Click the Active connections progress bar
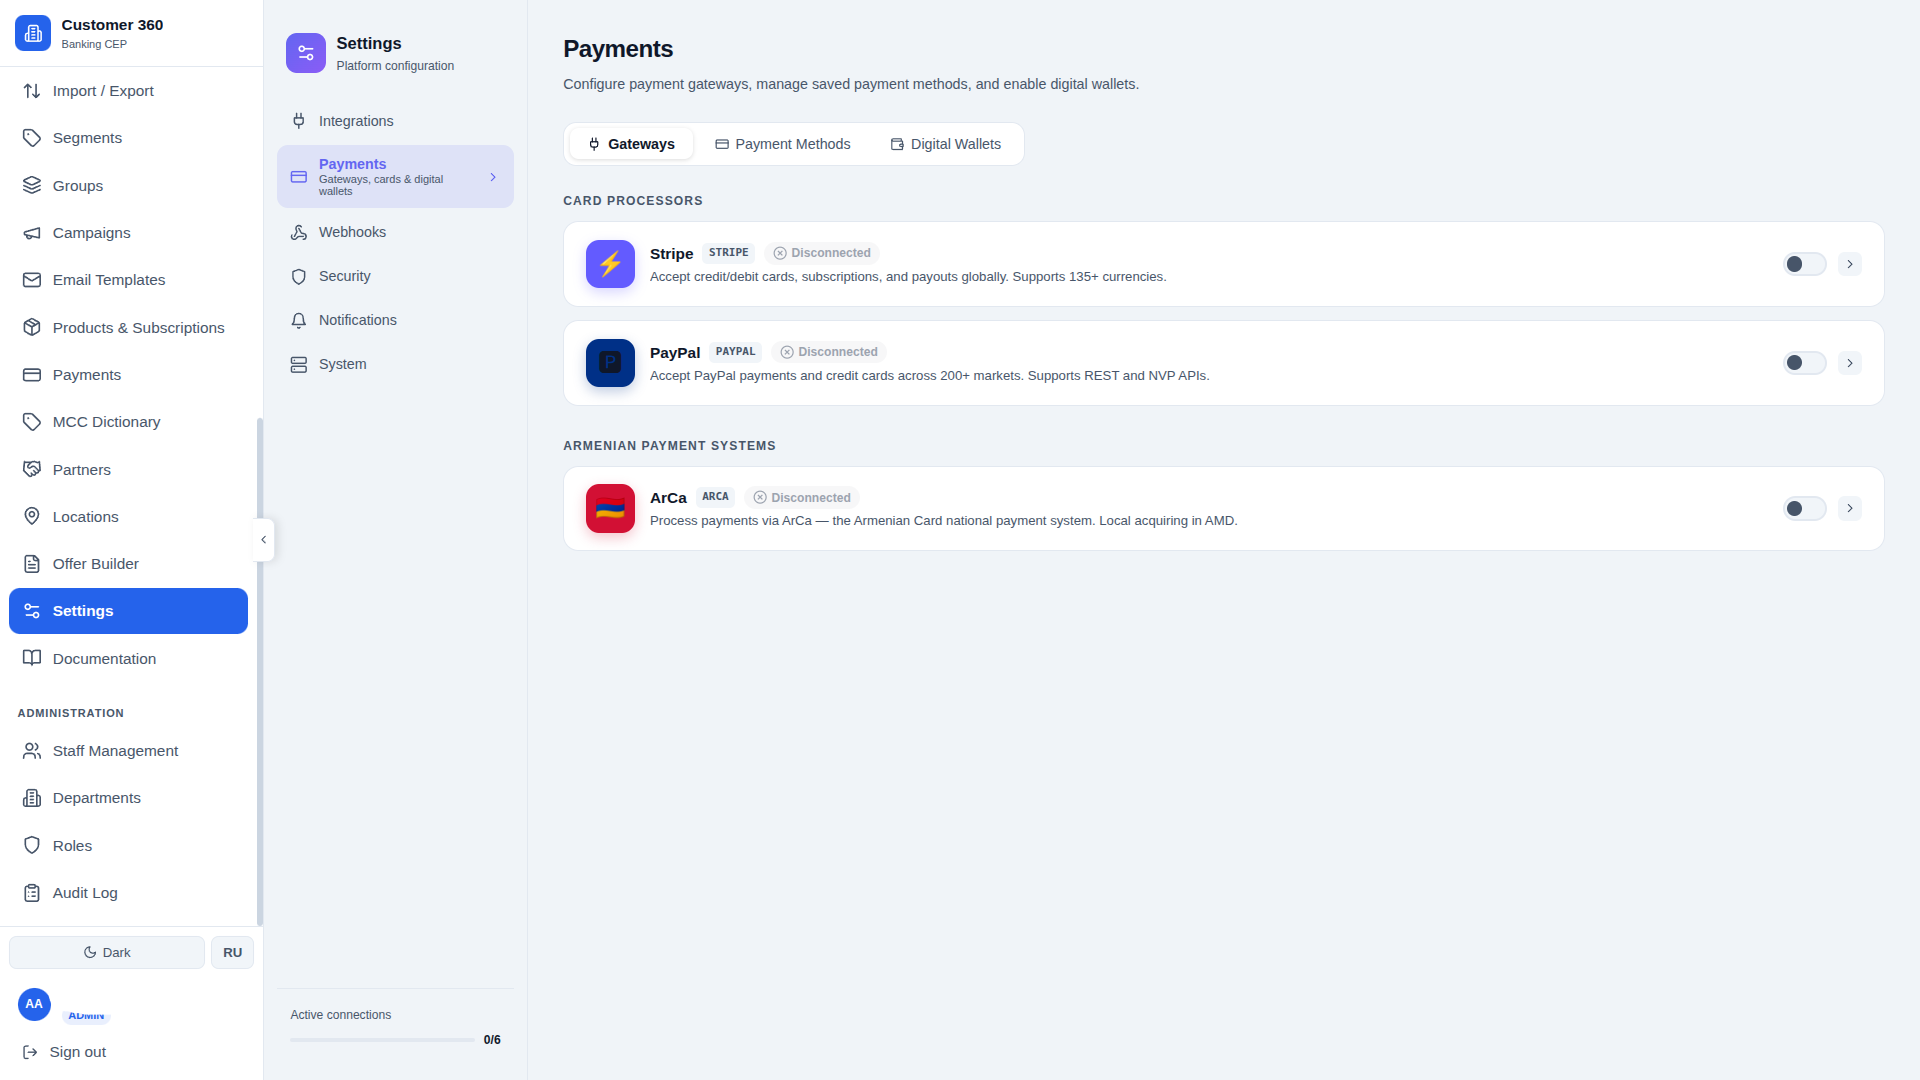The height and width of the screenshot is (1080, 1920). point(382,1040)
